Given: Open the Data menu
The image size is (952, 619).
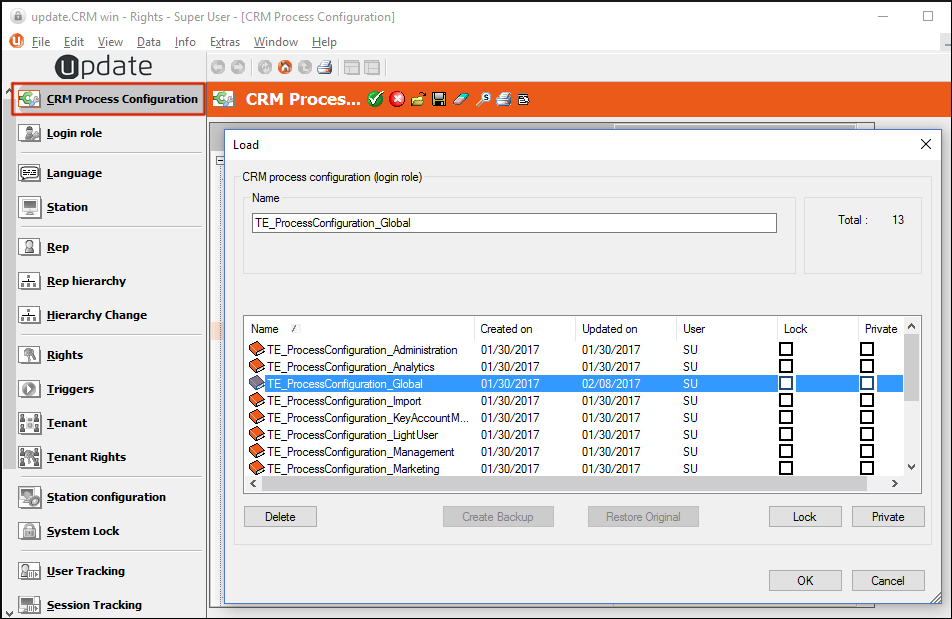Looking at the screenshot, I should 149,42.
